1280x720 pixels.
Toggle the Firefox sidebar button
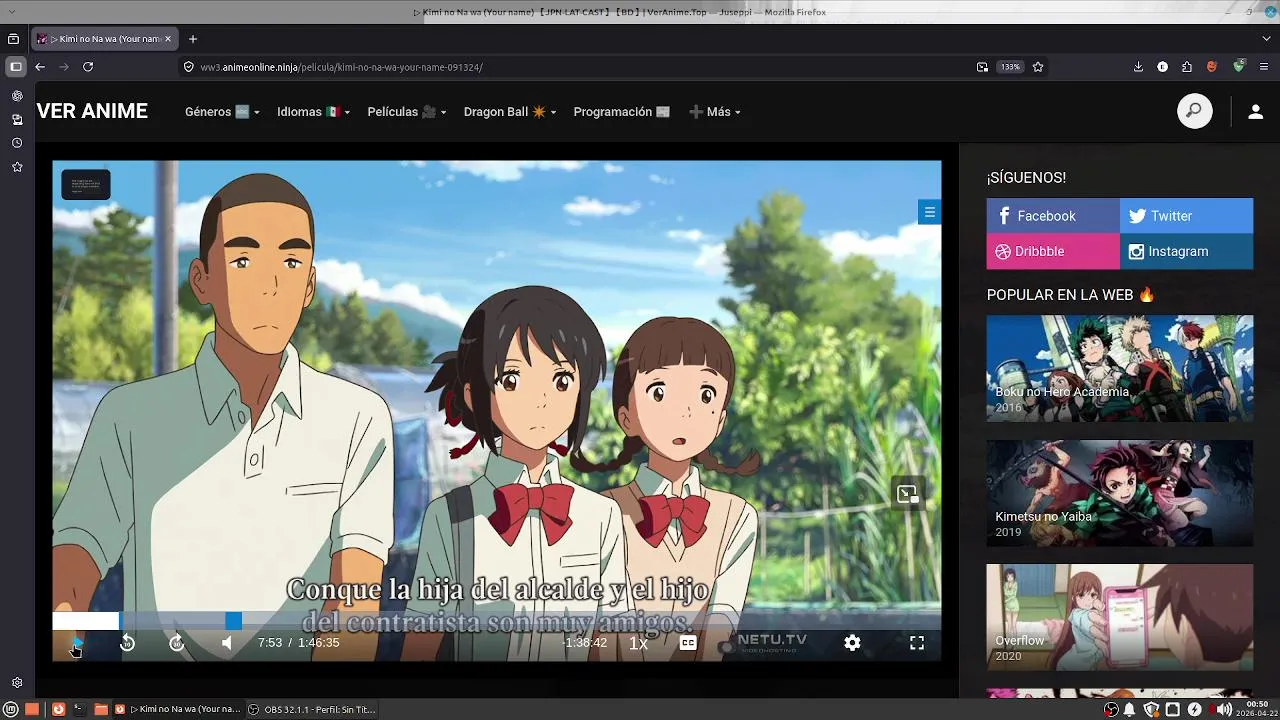16,67
